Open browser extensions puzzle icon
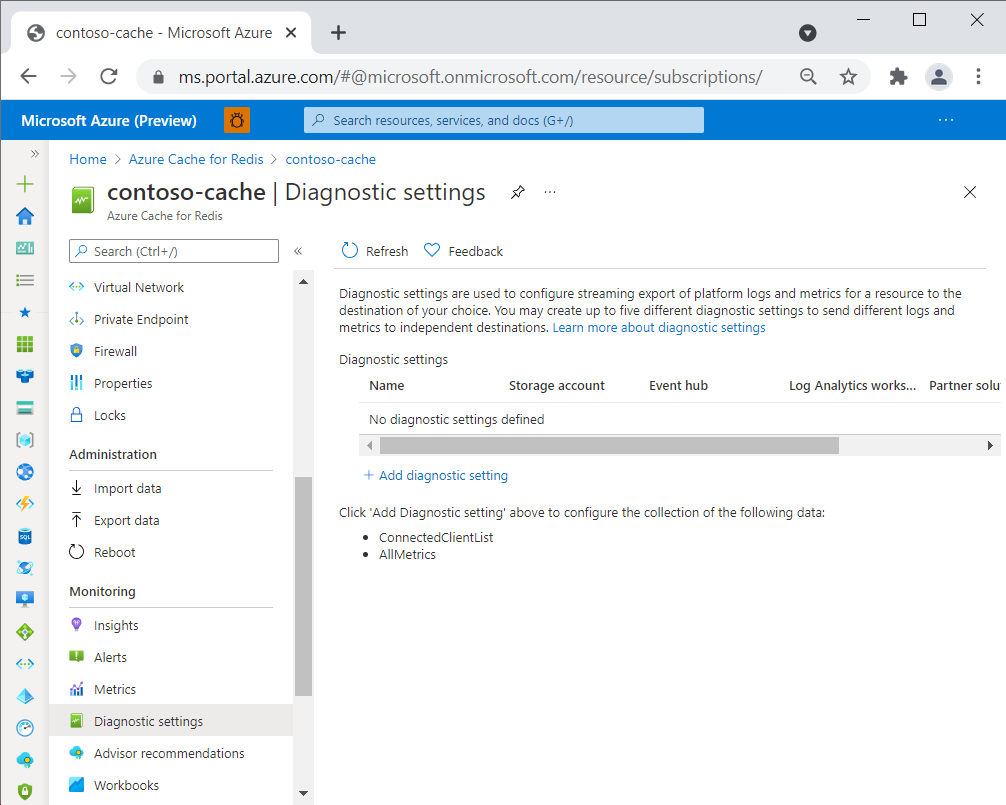This screenshot has height=805, width=1006. [898, 77]
